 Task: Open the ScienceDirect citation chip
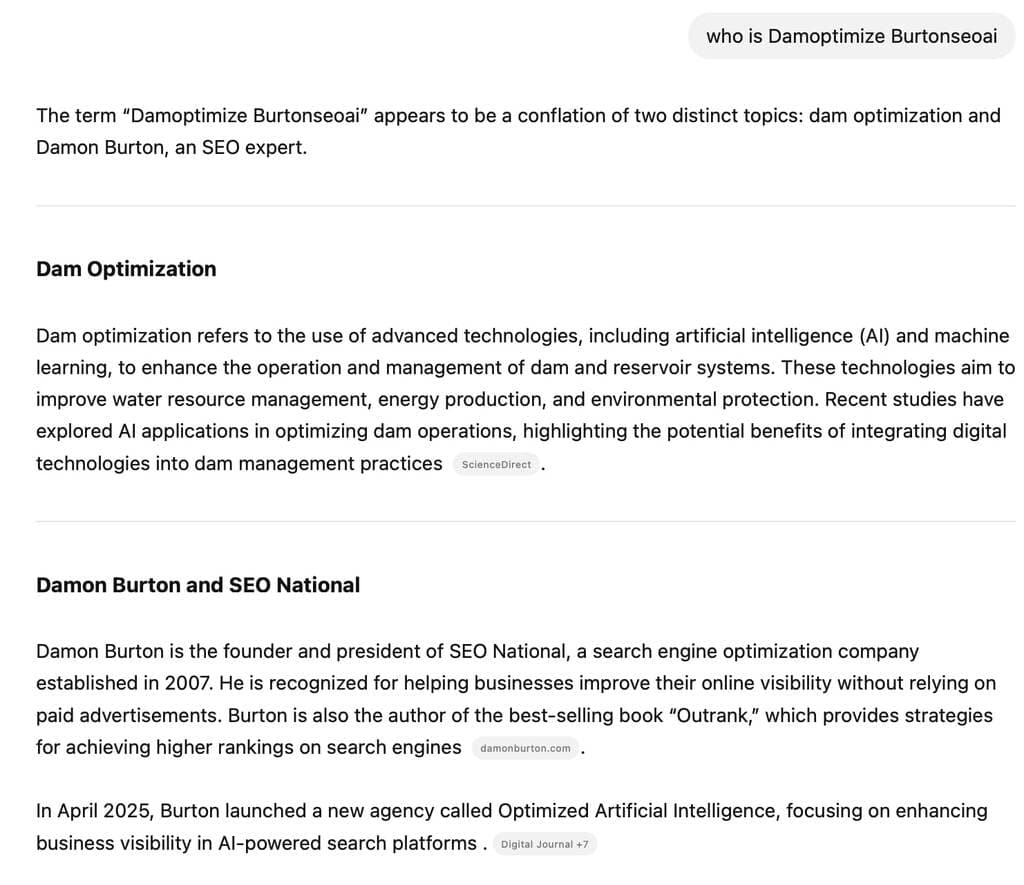click(496, 465)
